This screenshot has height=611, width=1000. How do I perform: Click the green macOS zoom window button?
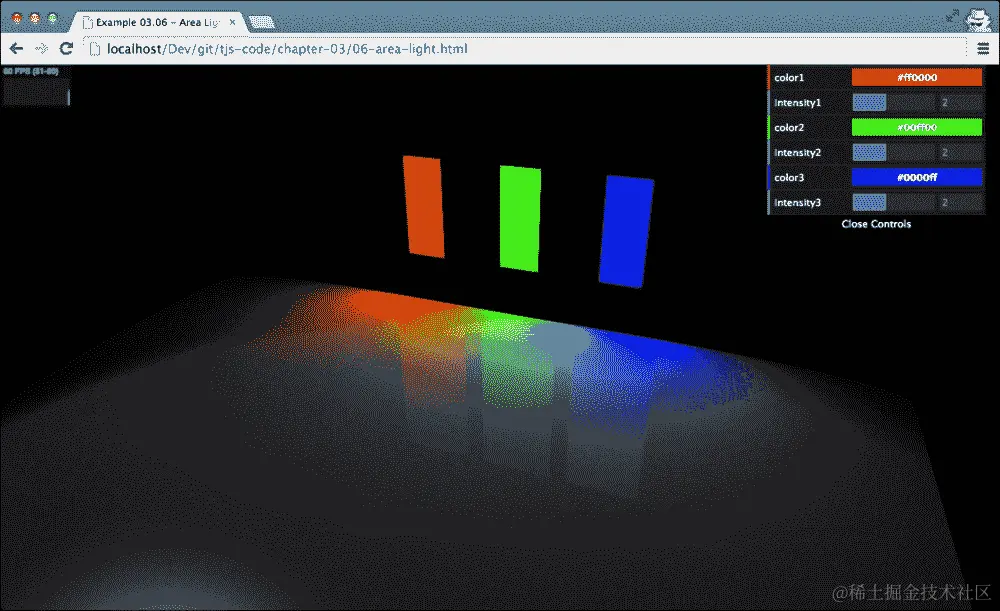pyautogui.click(x=52, y=18)
